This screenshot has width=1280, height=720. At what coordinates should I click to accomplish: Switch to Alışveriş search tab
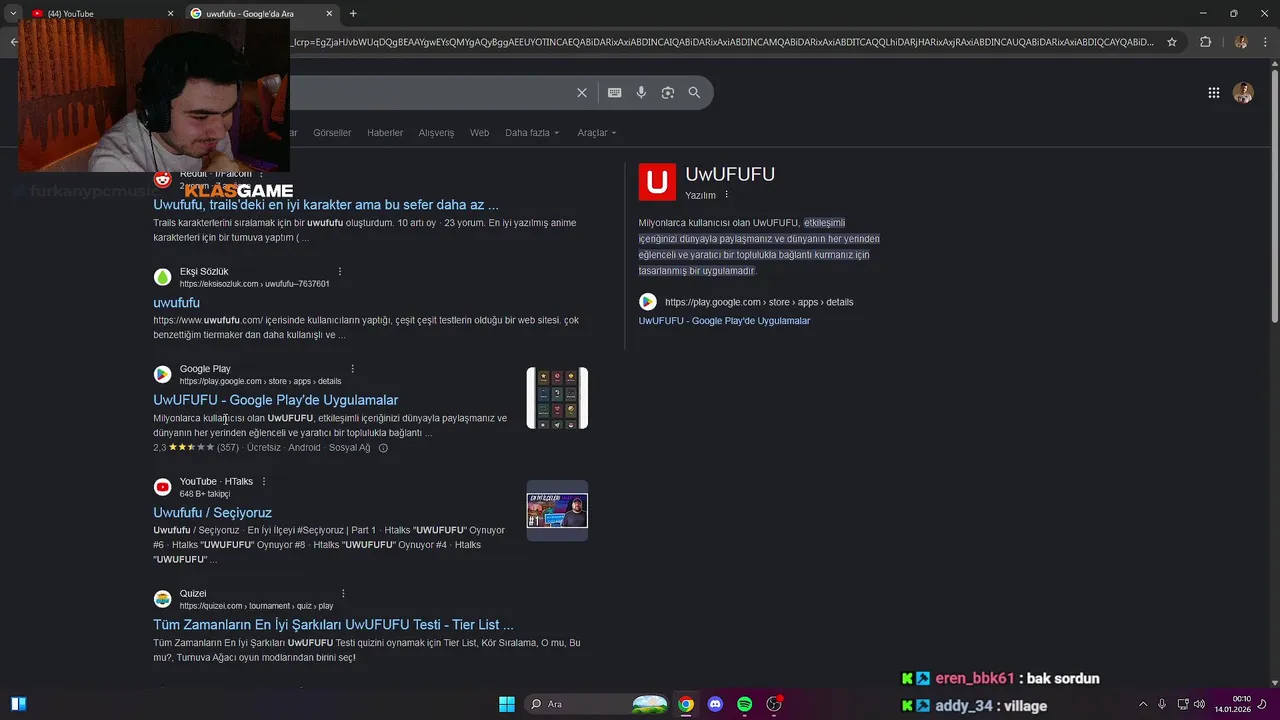(x=436, y=133)
